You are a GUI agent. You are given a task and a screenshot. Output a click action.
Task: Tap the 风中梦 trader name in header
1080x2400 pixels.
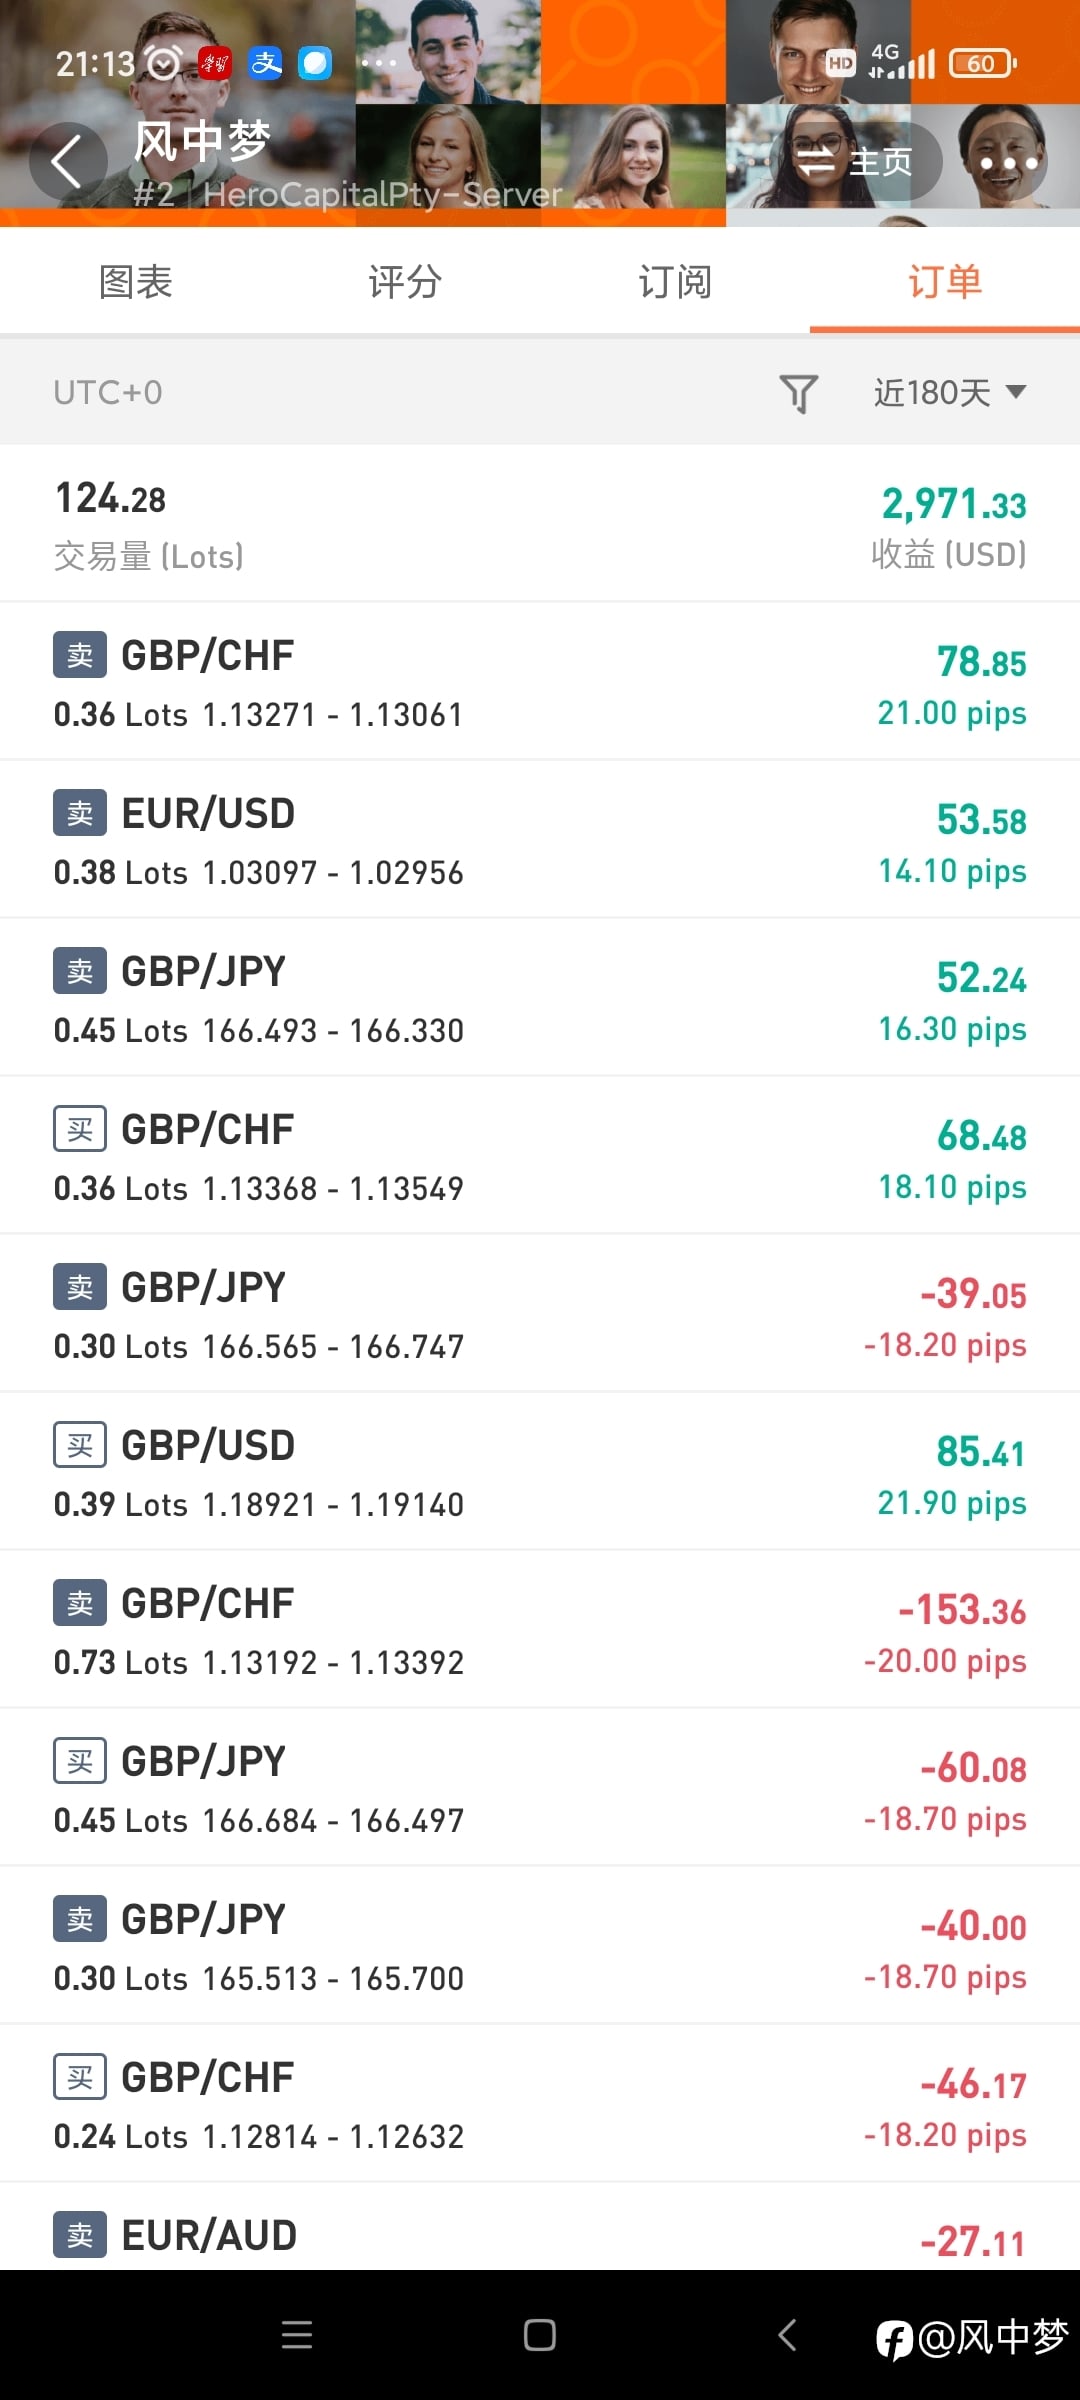click(x=202, y=141)
